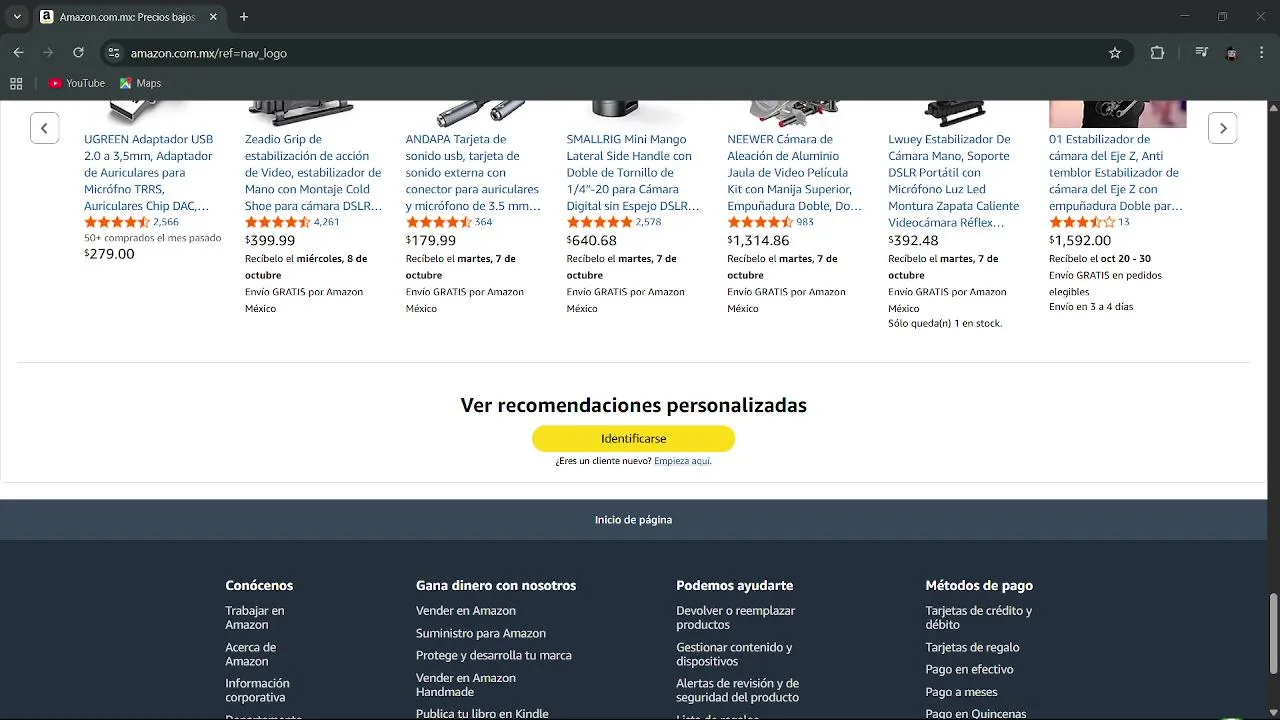Viewport: 1280px width, 720px height.
Task: Open Vender en Amazon footer link
Action: [x=466, y=610]
